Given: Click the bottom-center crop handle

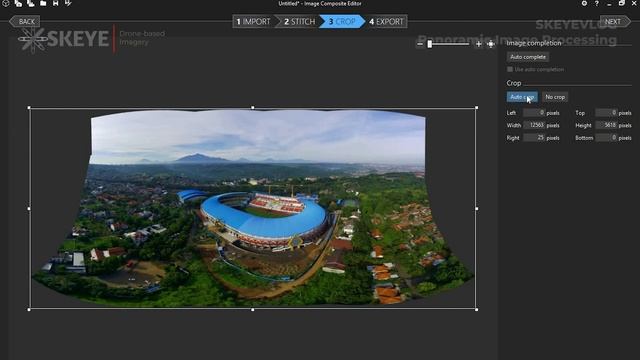Looking at the screenshot, I should [x=253, y=309].
